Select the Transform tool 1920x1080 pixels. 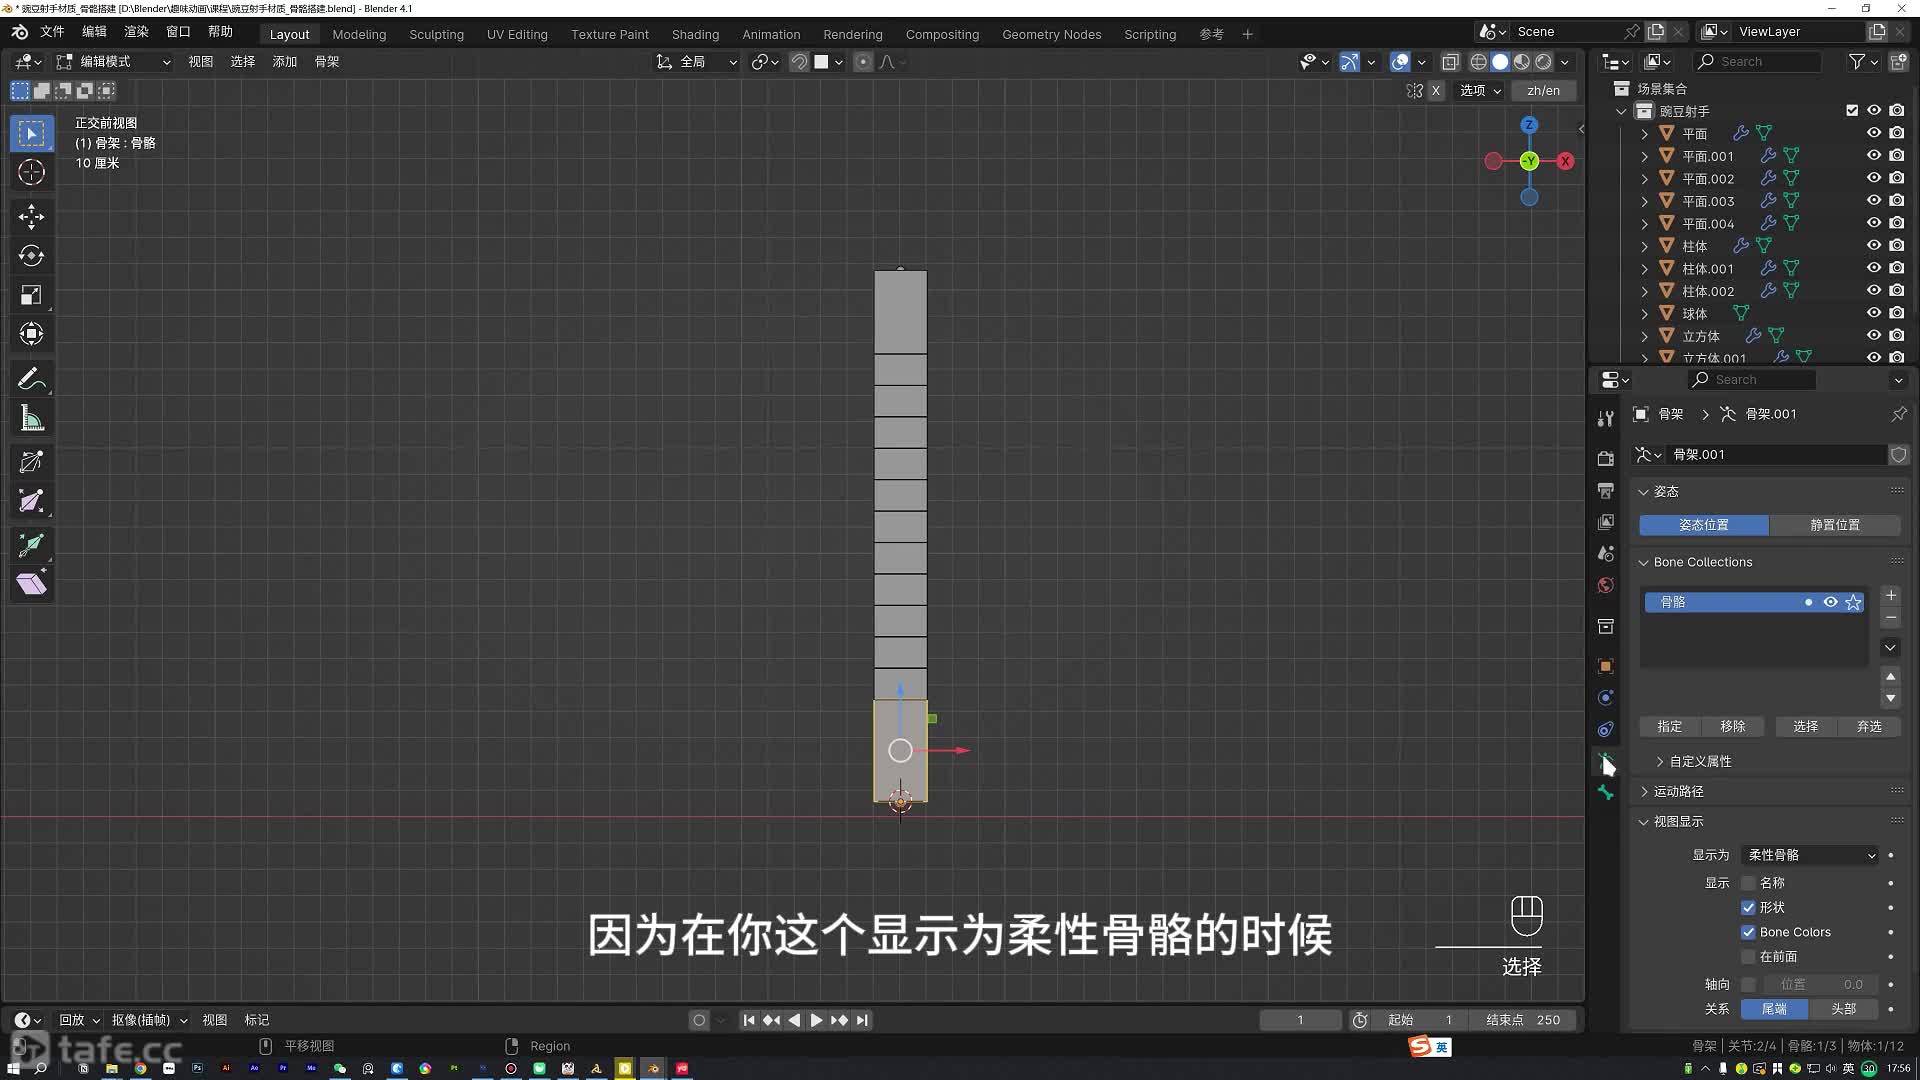click(31, 334)
